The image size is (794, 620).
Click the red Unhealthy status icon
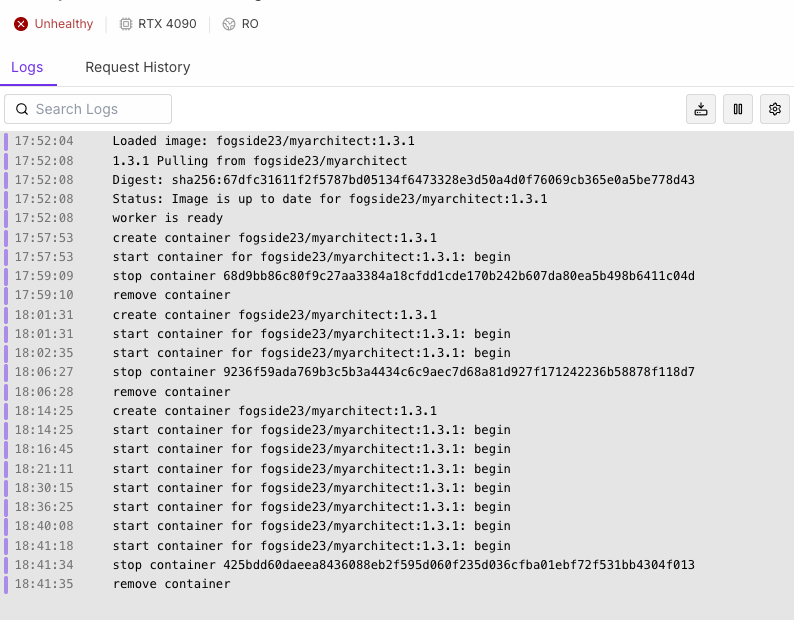click(21, 24)
